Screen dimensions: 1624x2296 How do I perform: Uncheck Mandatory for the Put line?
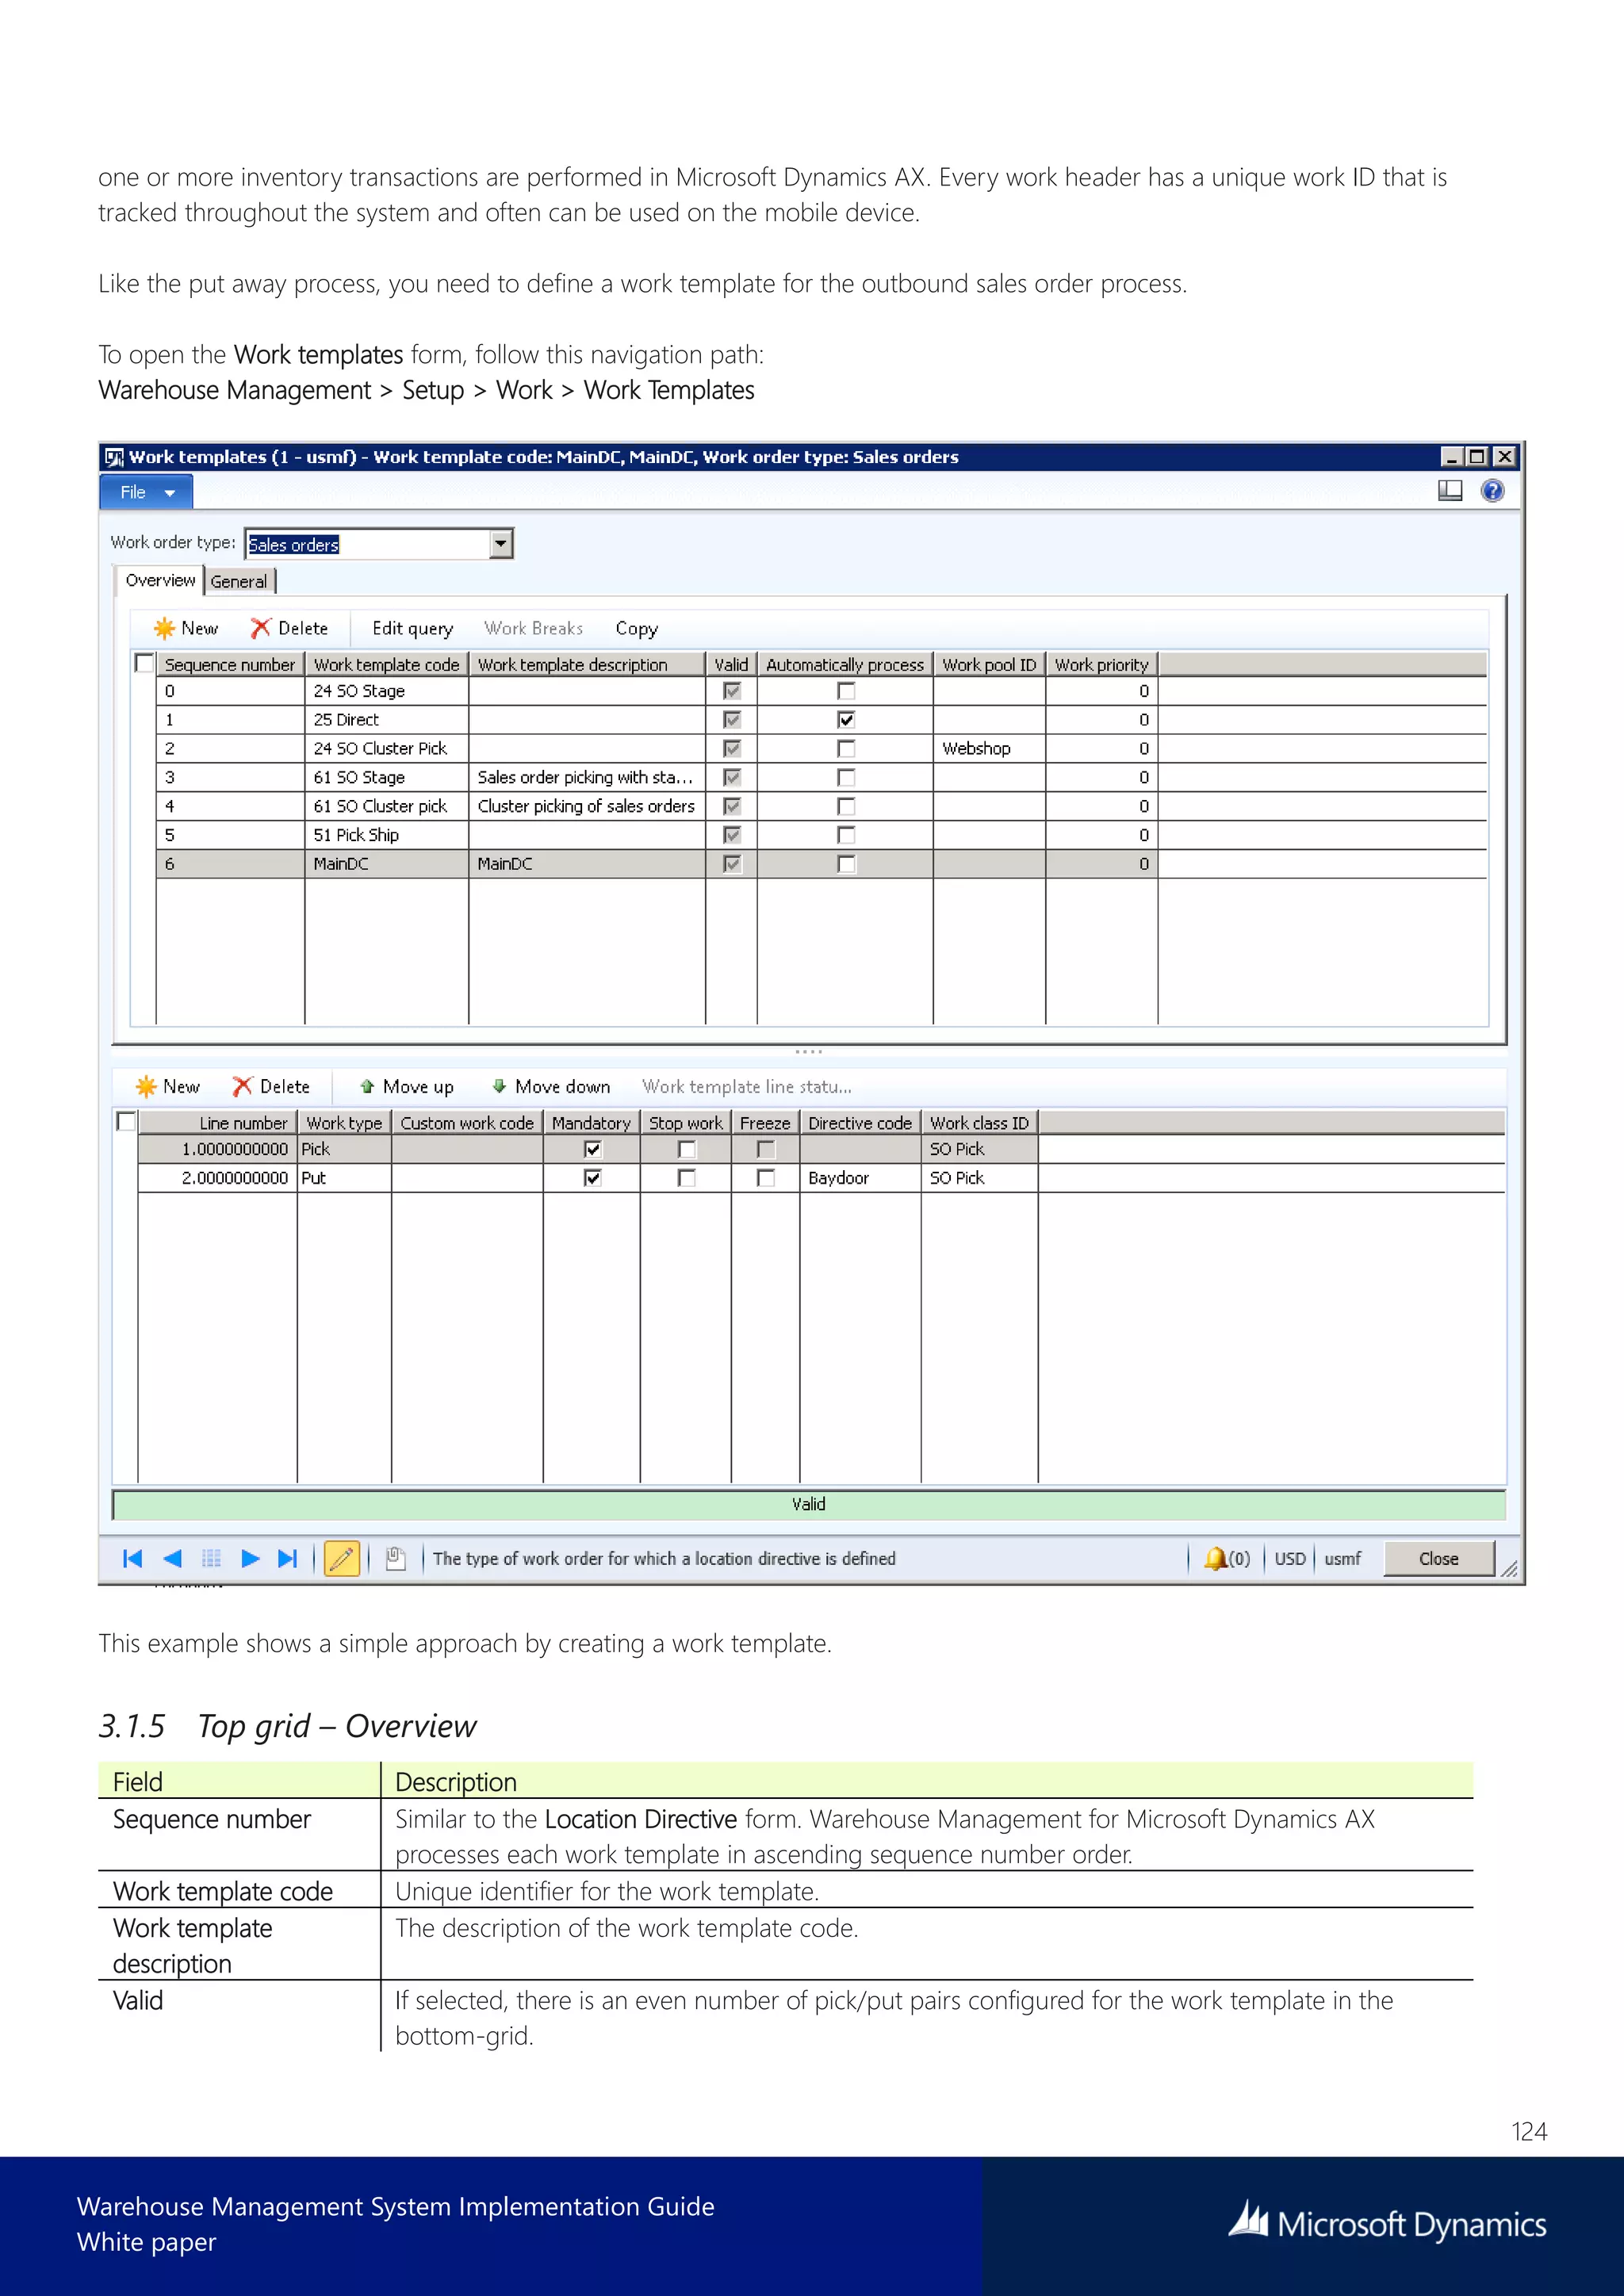click(x=592, y=1178)
